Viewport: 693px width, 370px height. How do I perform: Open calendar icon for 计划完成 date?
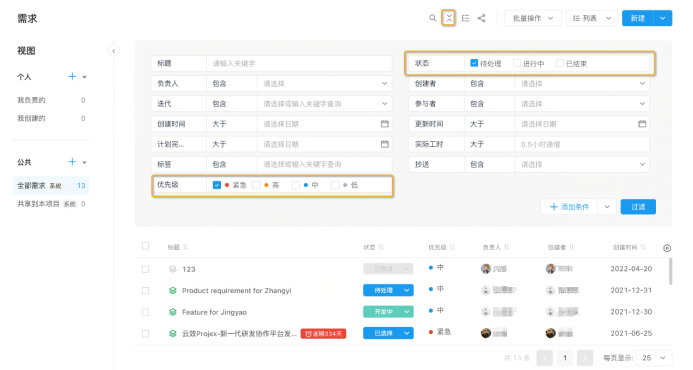pyautogui.click(x=385, y=144)
